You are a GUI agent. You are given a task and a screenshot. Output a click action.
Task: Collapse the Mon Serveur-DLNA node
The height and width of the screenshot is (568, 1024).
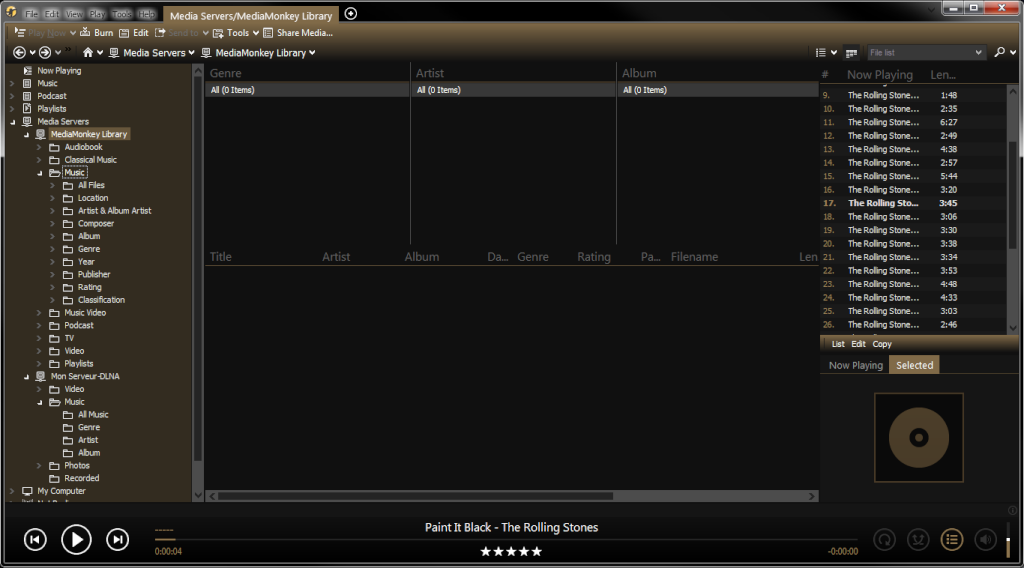(x=26, y=377)
